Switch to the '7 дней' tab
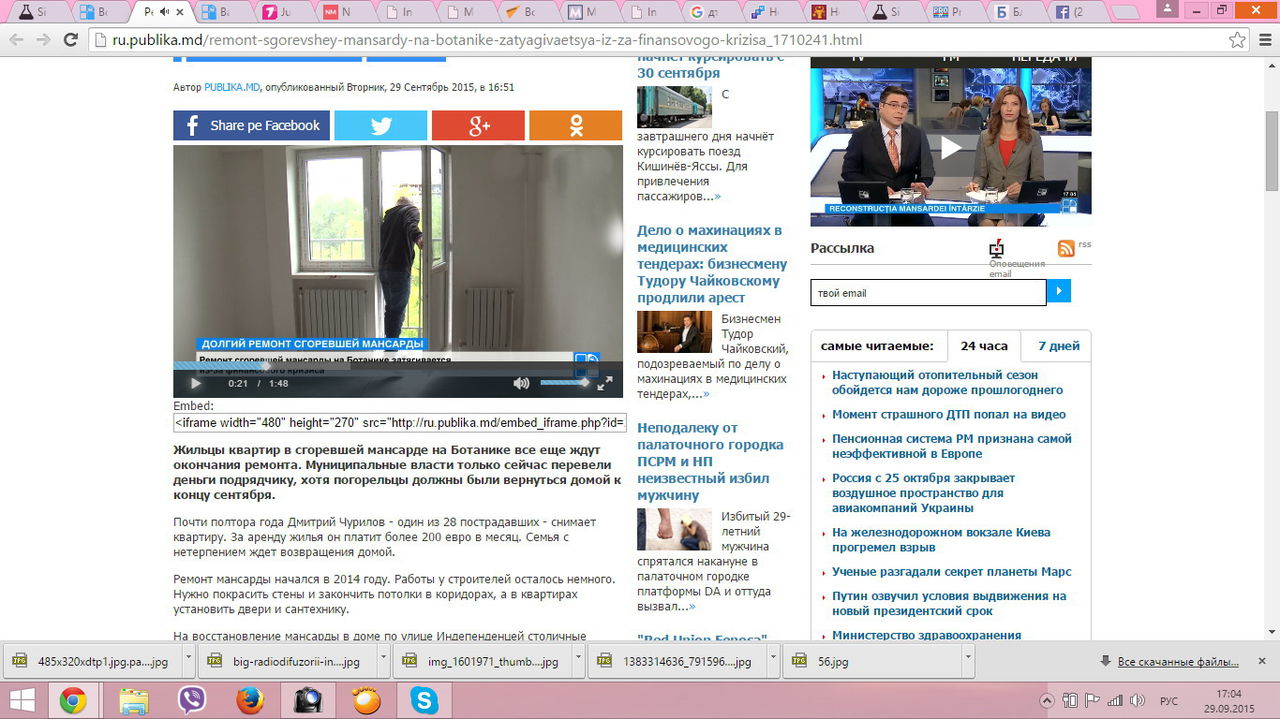This screenshot has width=1280, height=719. 1058,346
